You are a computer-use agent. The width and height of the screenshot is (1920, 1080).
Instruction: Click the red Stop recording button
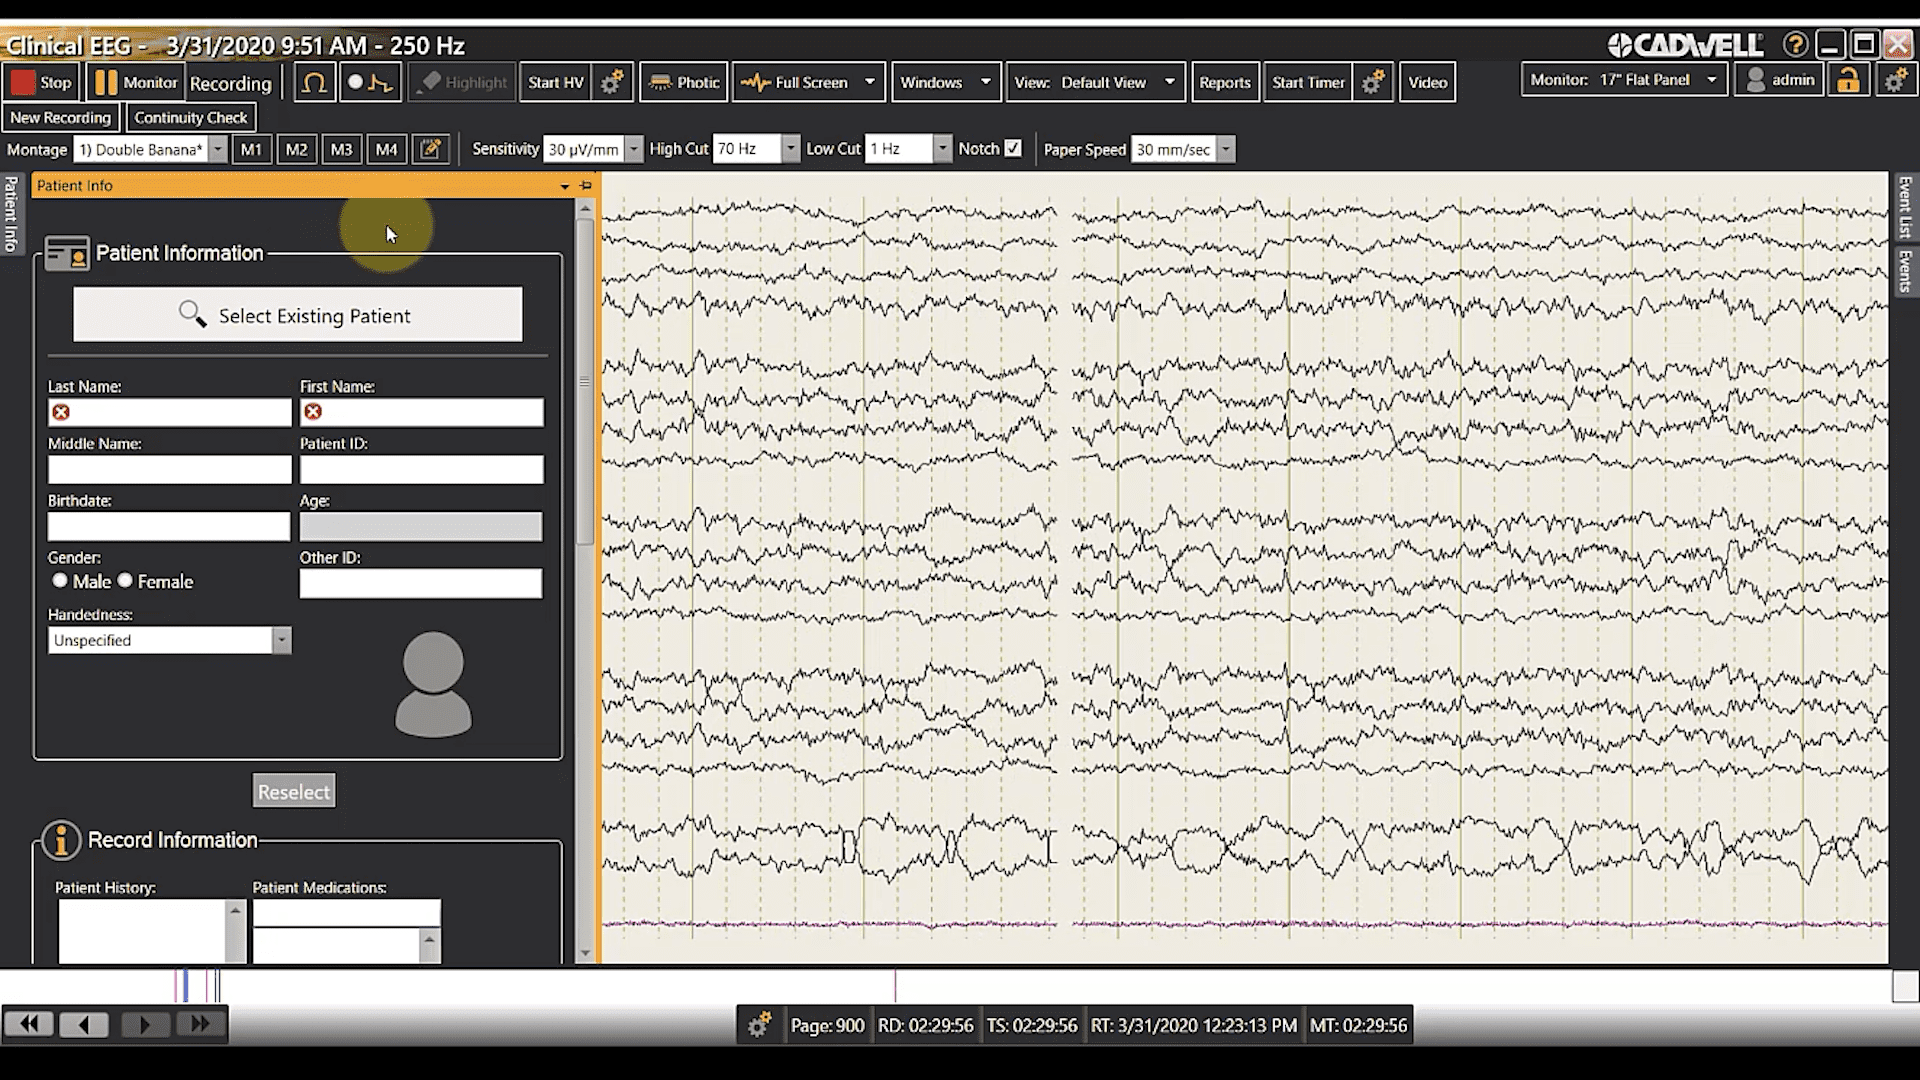(x=41, y=83)
